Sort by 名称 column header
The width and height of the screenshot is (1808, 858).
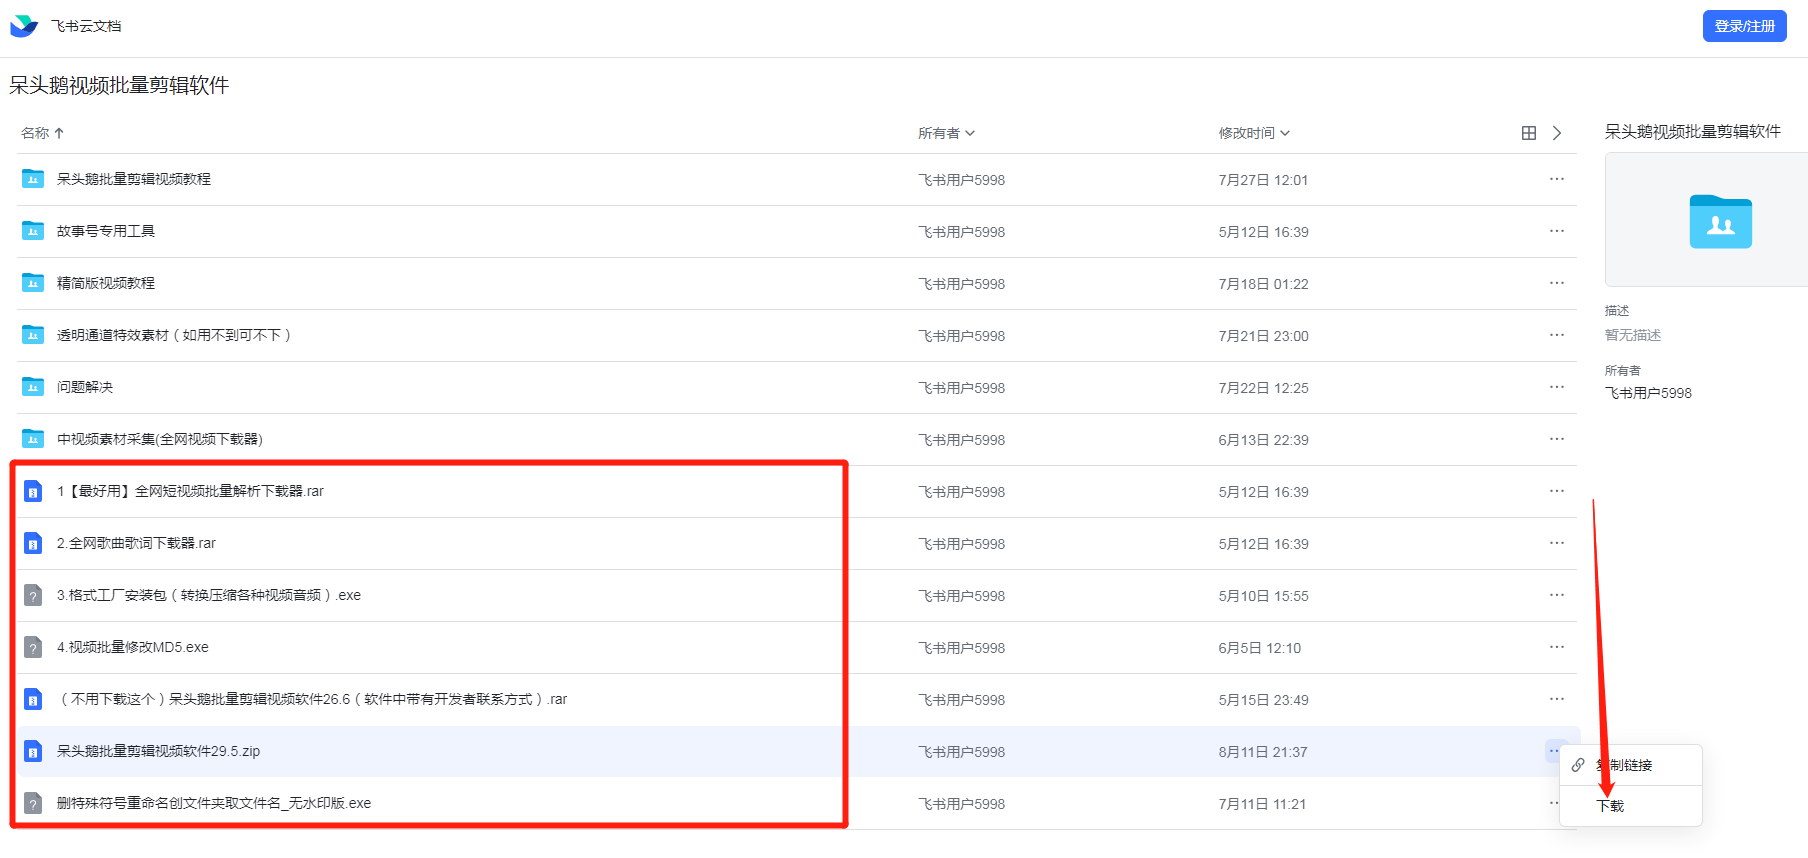[42, 133]
